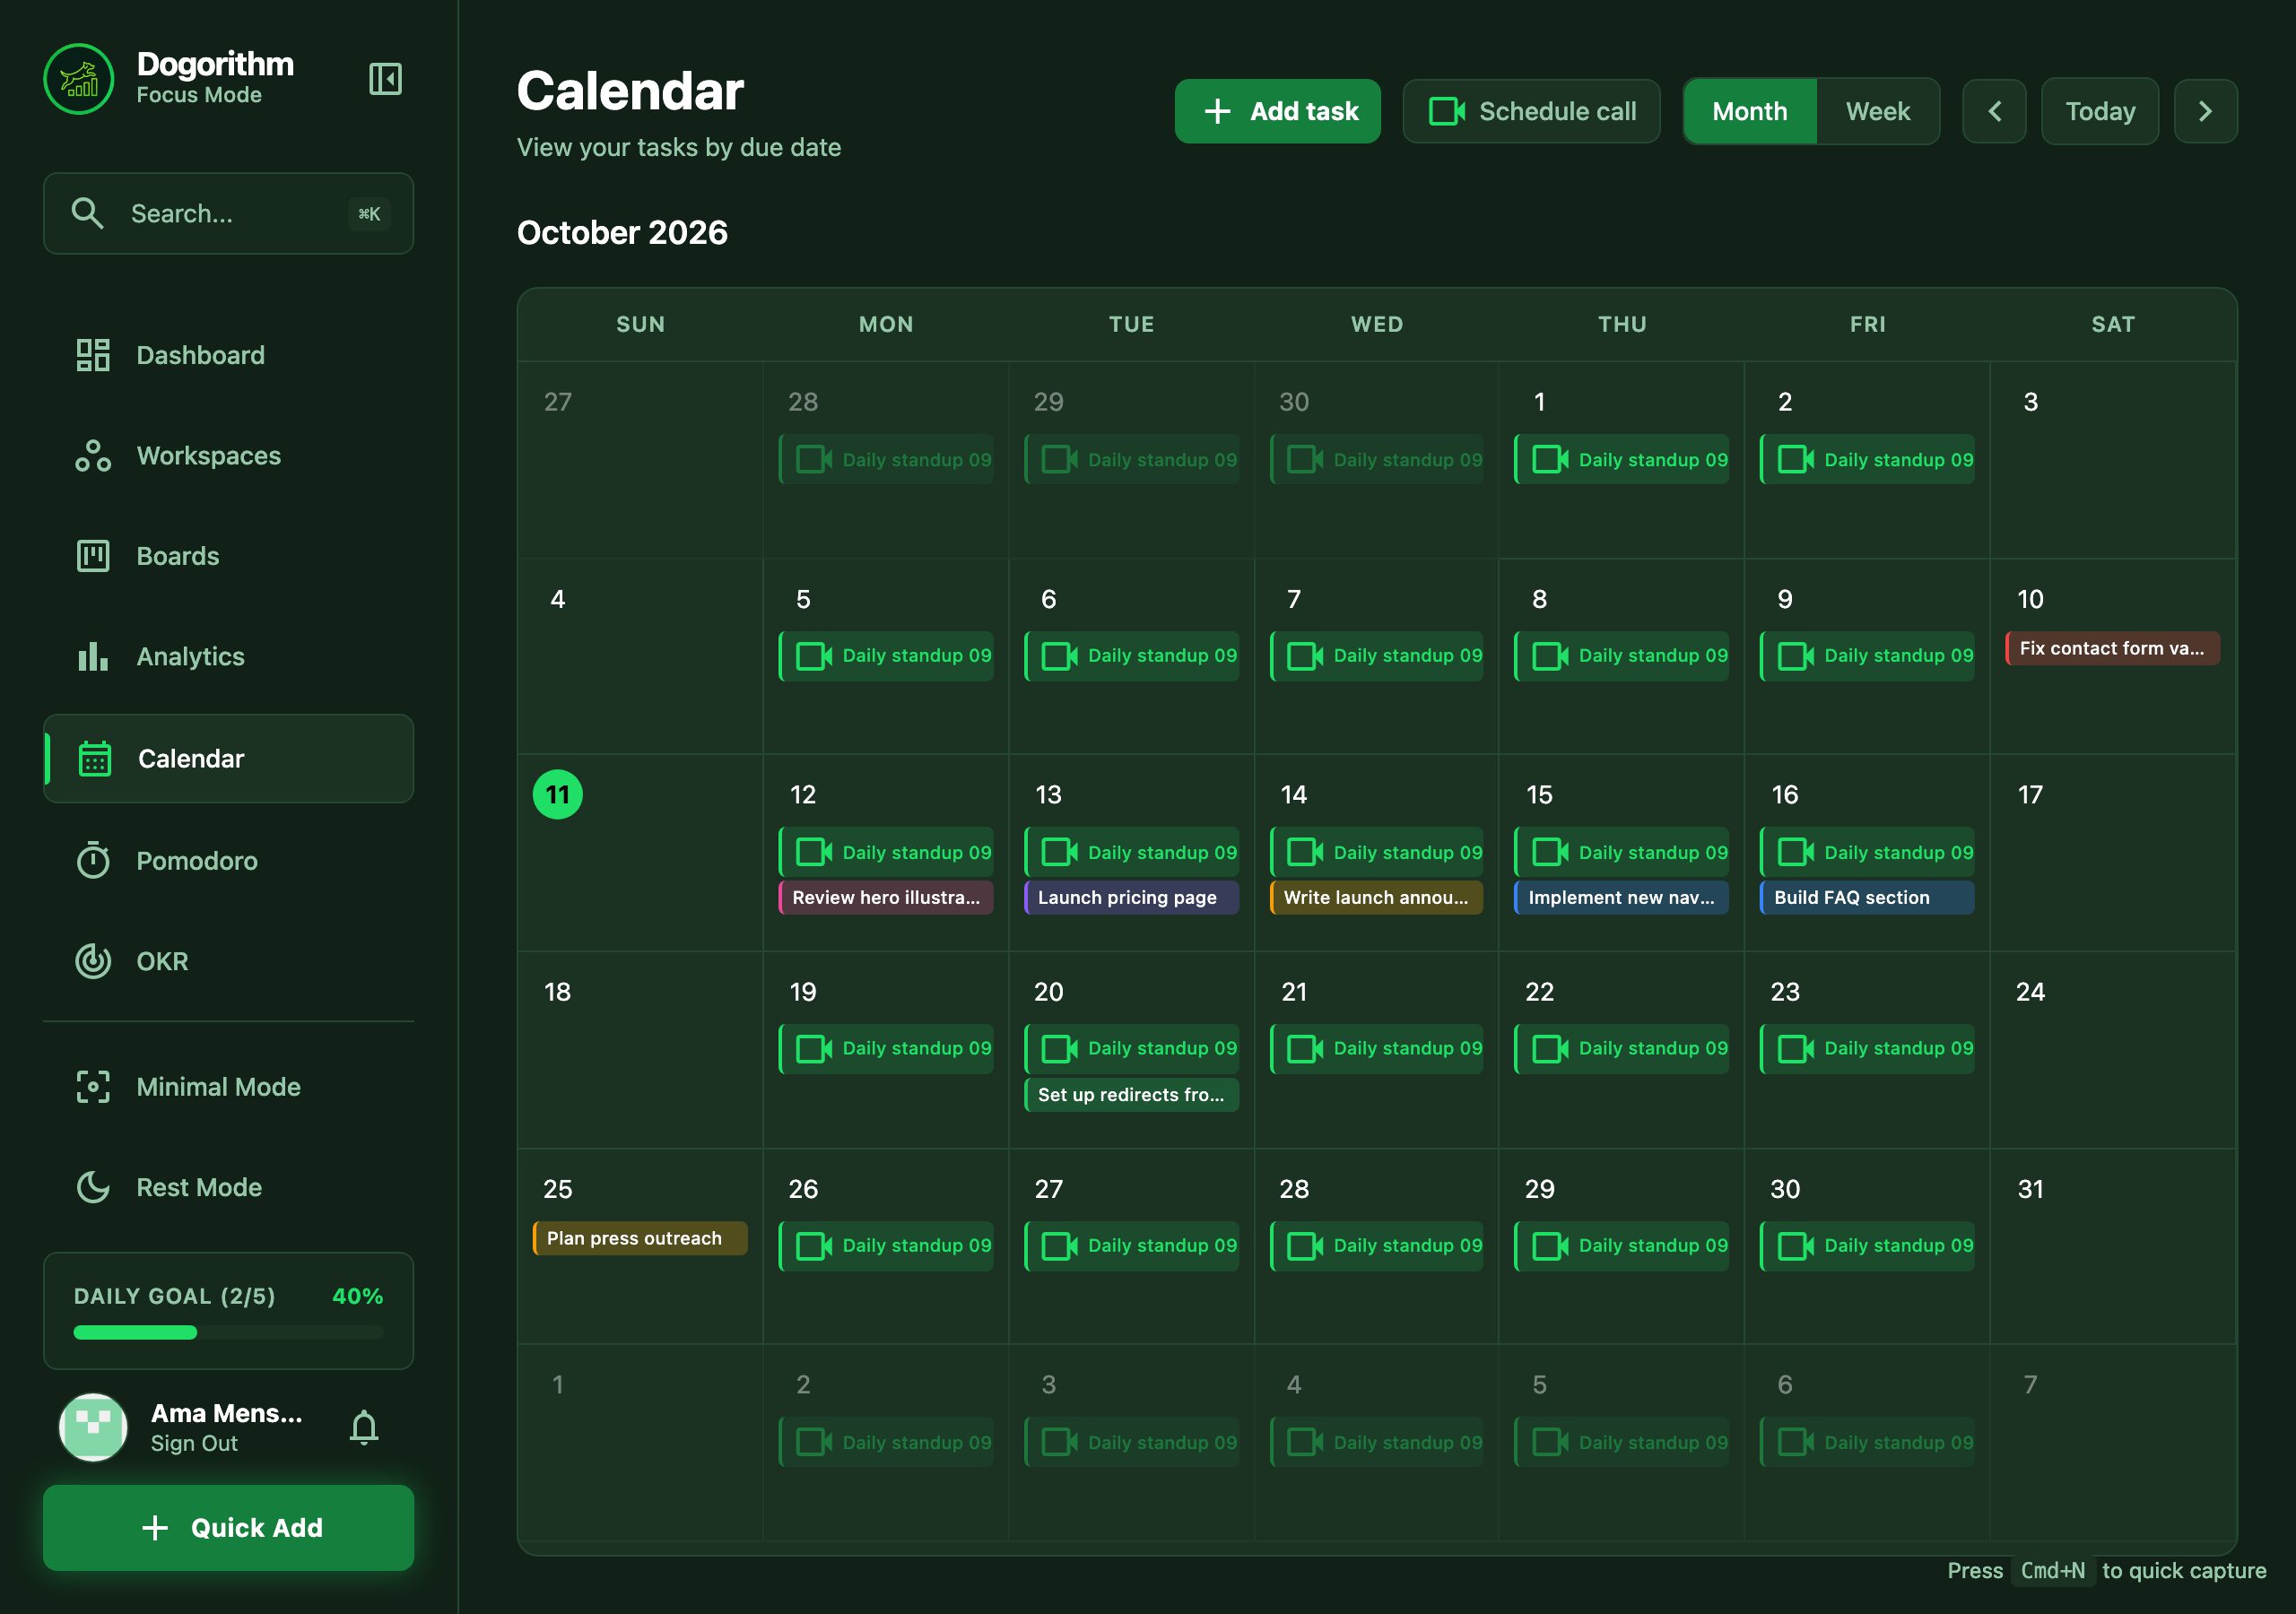Open Boards from the sidebar
The height and width of the screenshot is (1614, 2296).
[228, 556]
